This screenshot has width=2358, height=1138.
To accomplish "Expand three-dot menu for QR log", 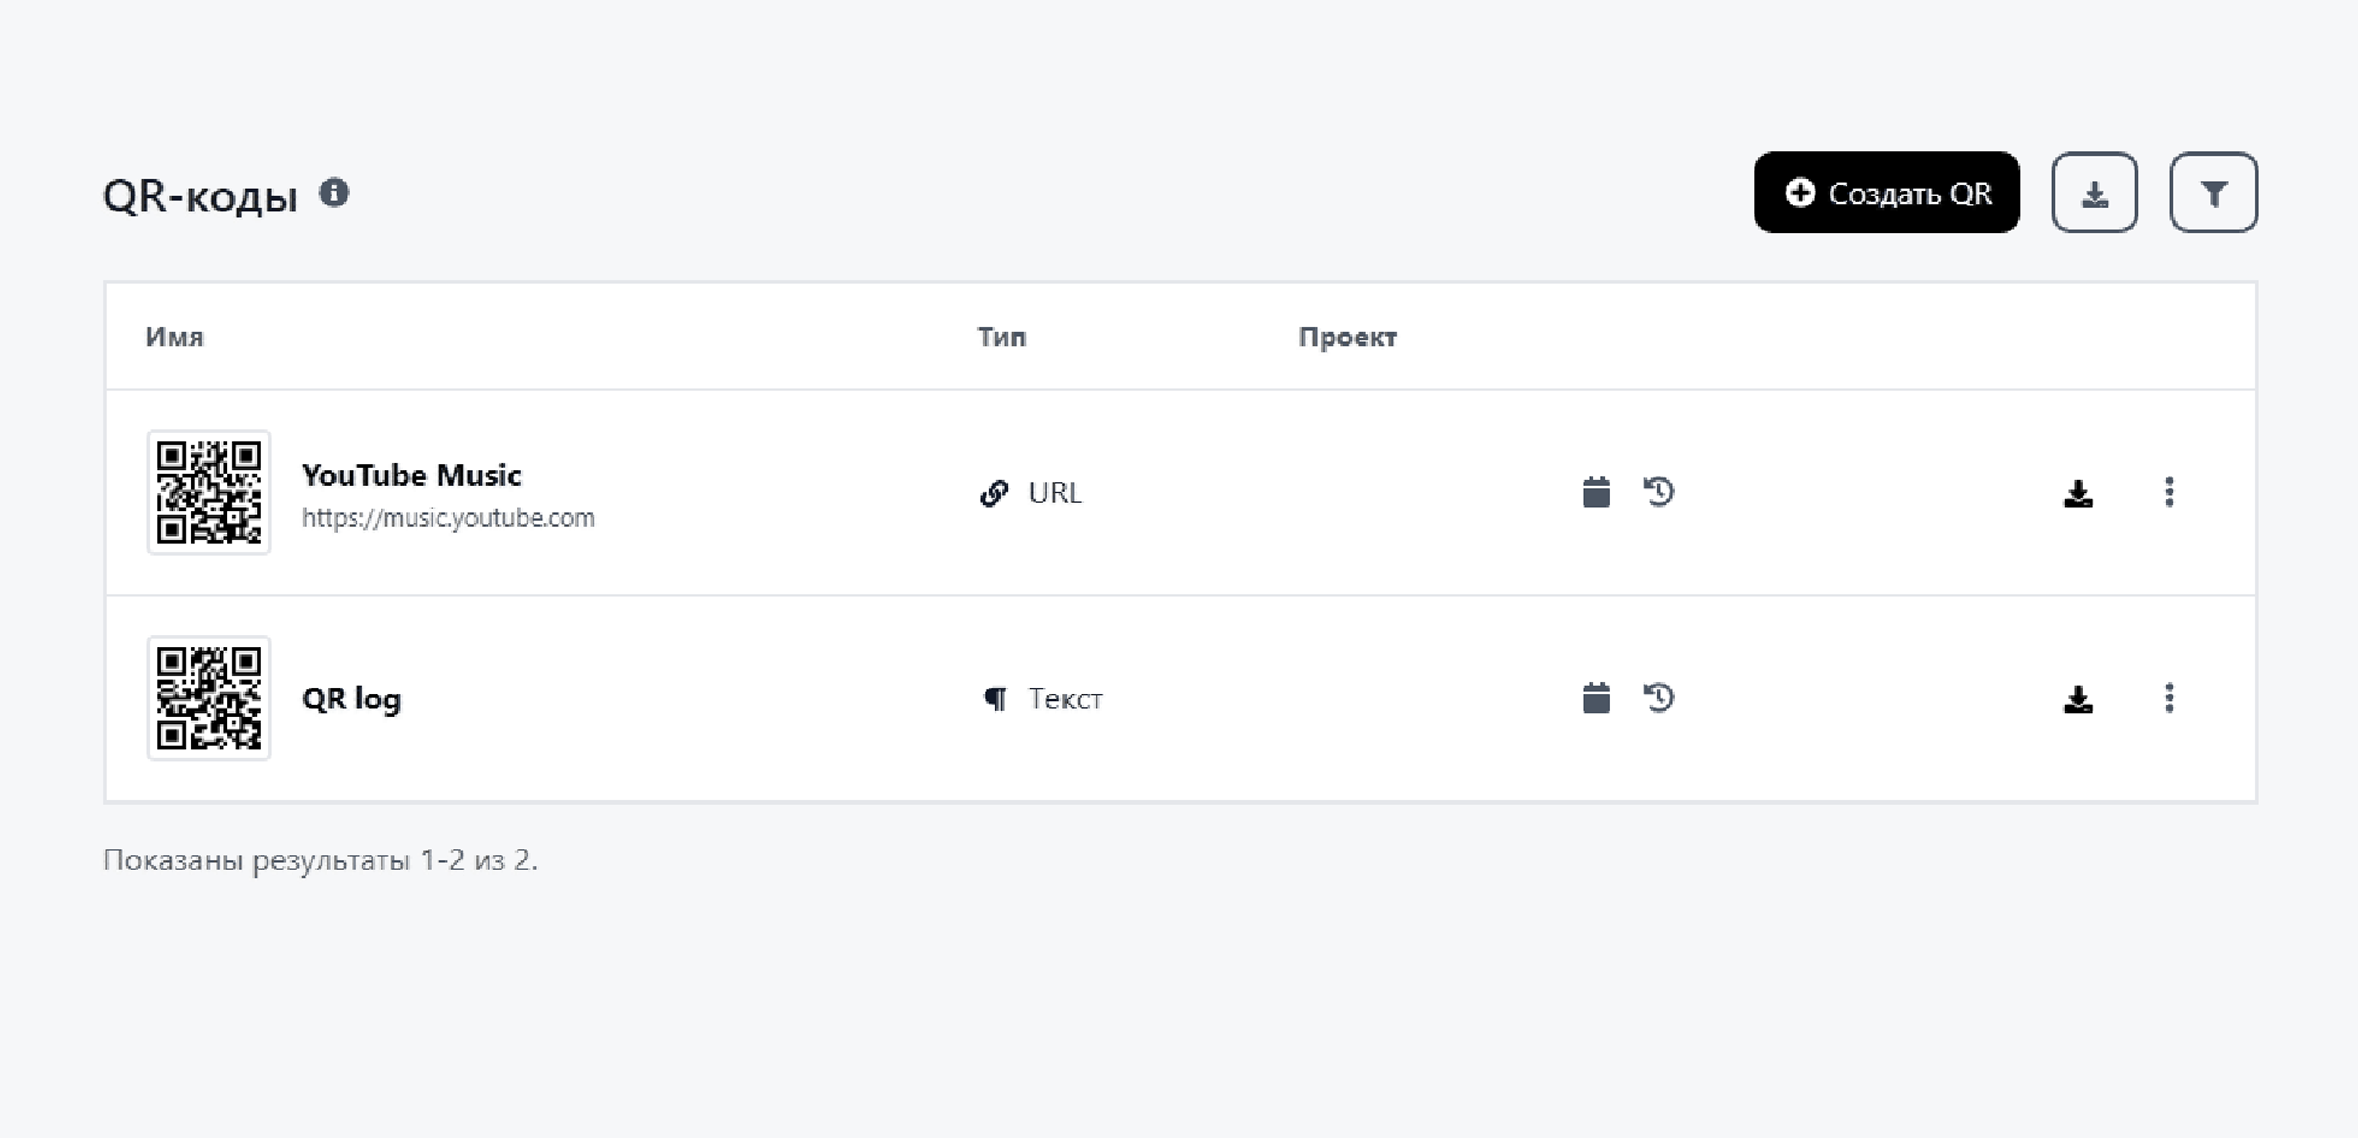I will [x=2169, y=698].
